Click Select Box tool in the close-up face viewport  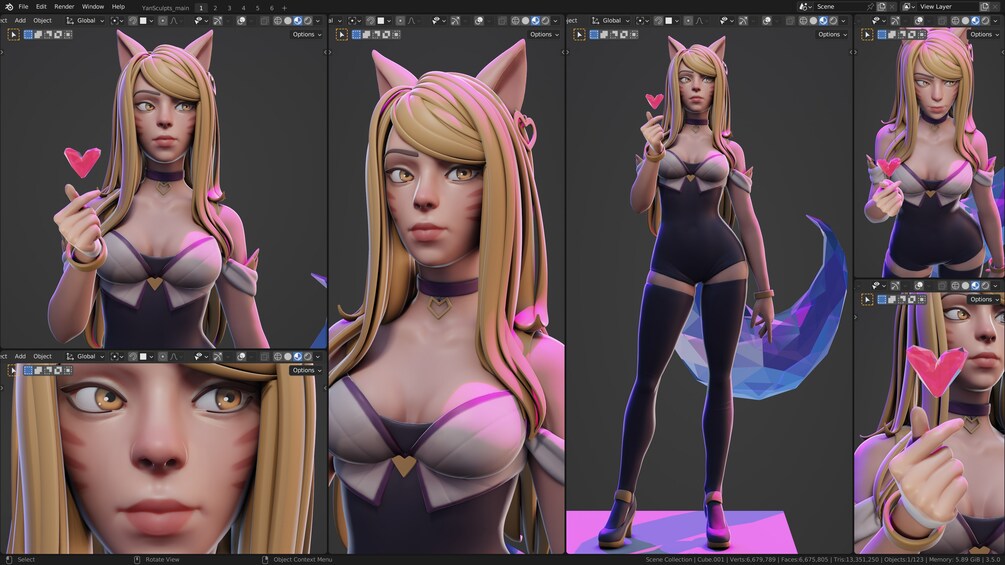pyautogui.click(x=13, y=370)
